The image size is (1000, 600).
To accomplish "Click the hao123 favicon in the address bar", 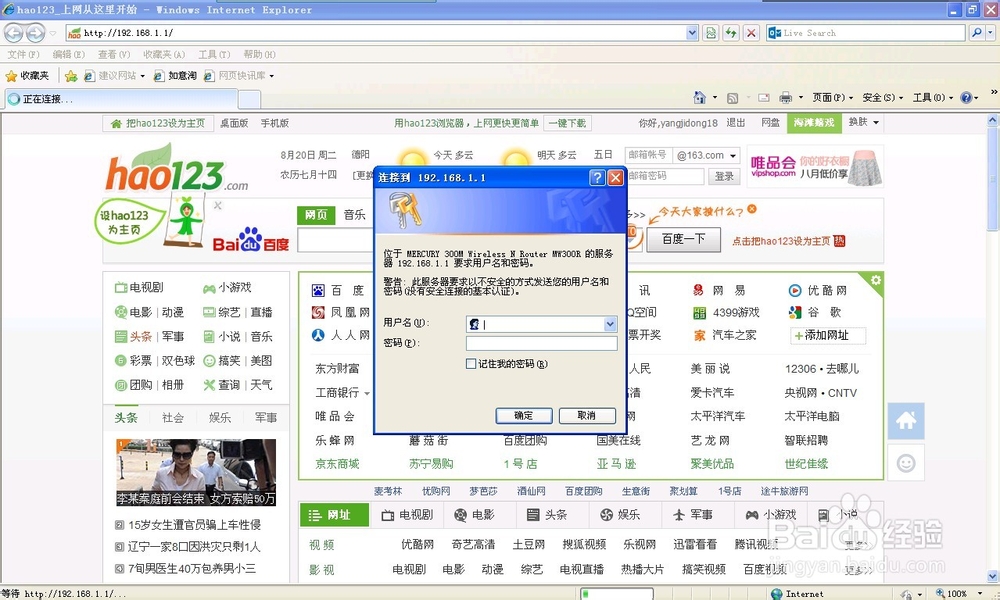I will 74,32.
